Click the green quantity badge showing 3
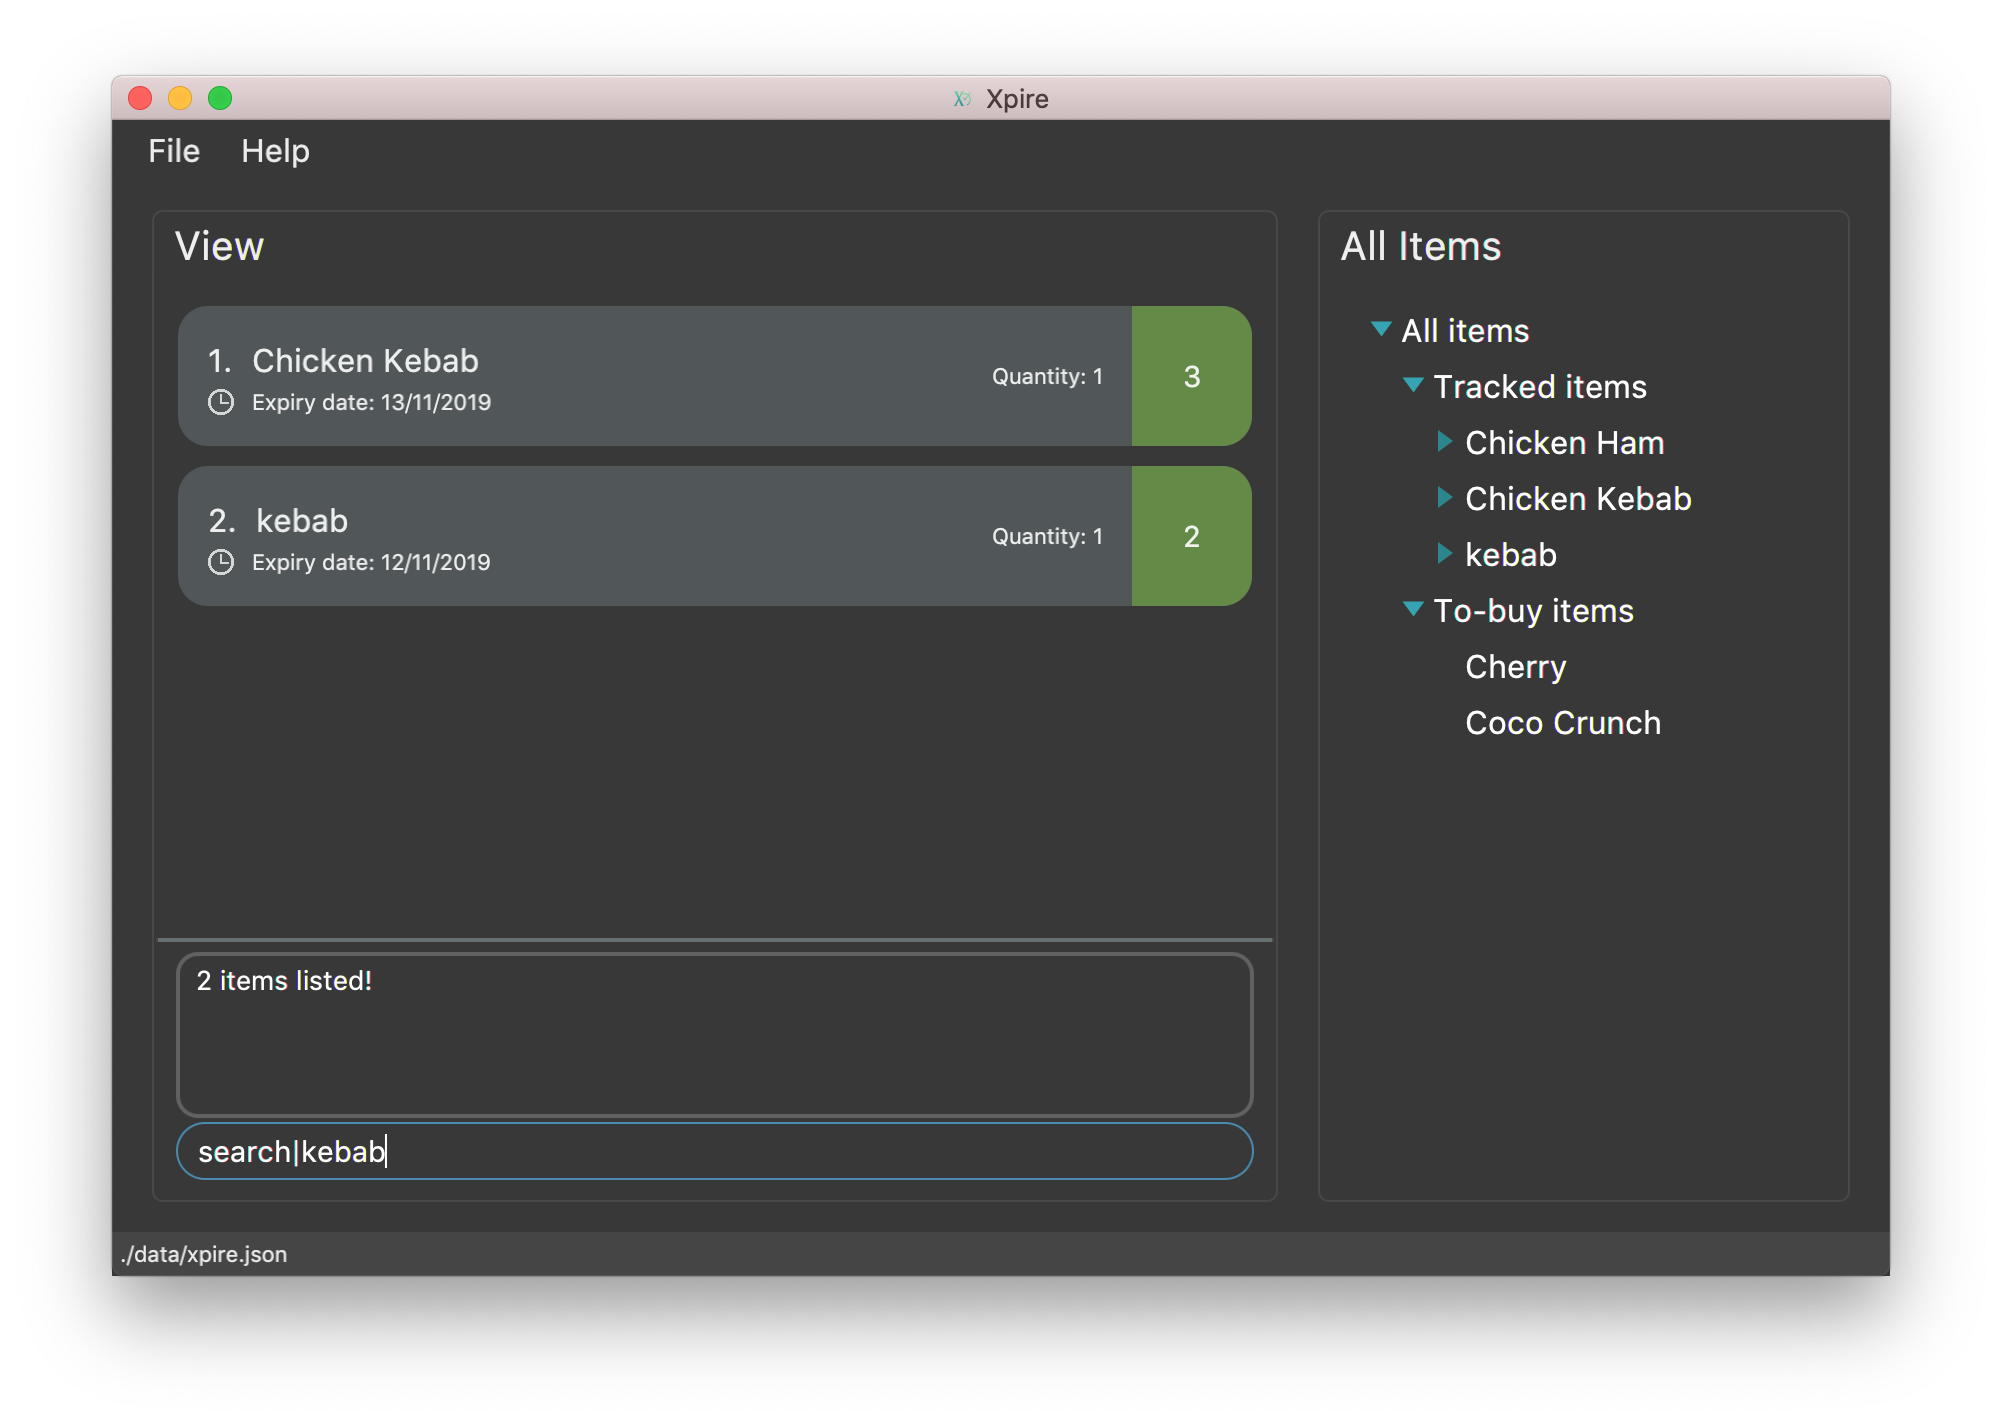The width and height of the screenshot is (2002, 1424). pos(1187,376)
